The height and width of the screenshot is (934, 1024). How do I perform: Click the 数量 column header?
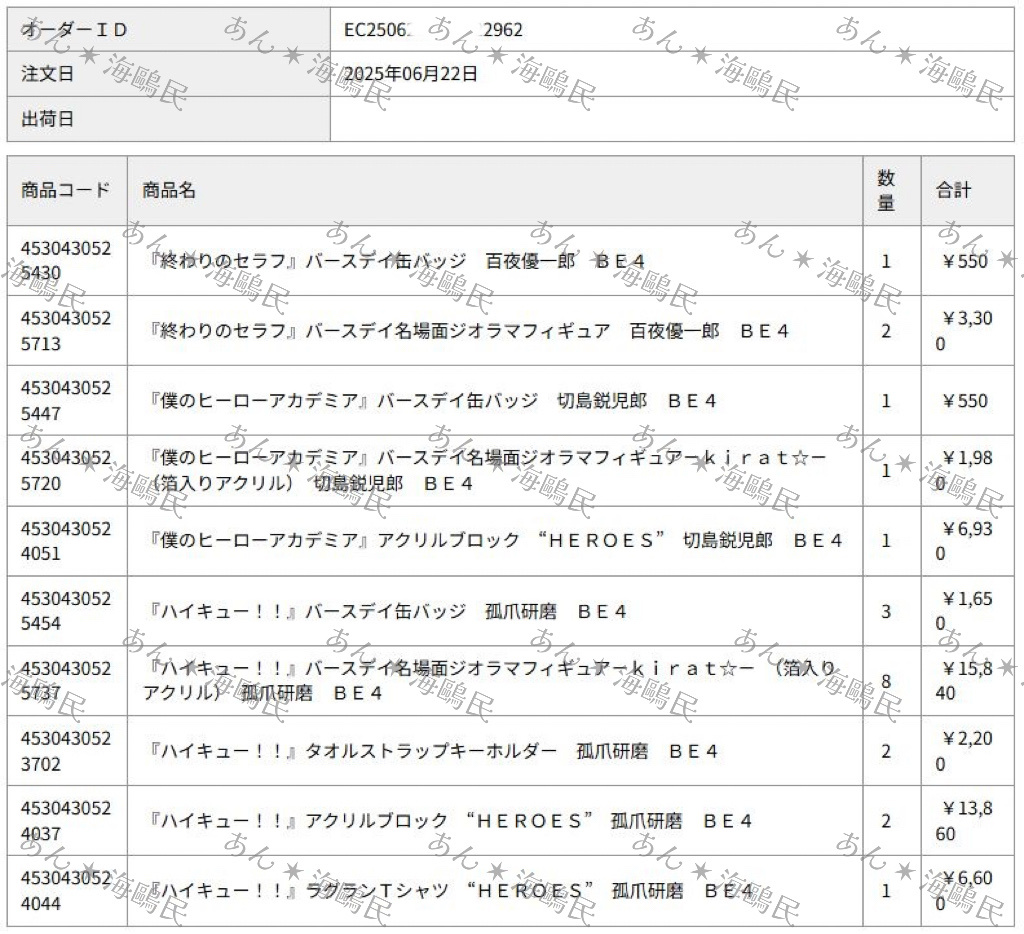(892, 191)
